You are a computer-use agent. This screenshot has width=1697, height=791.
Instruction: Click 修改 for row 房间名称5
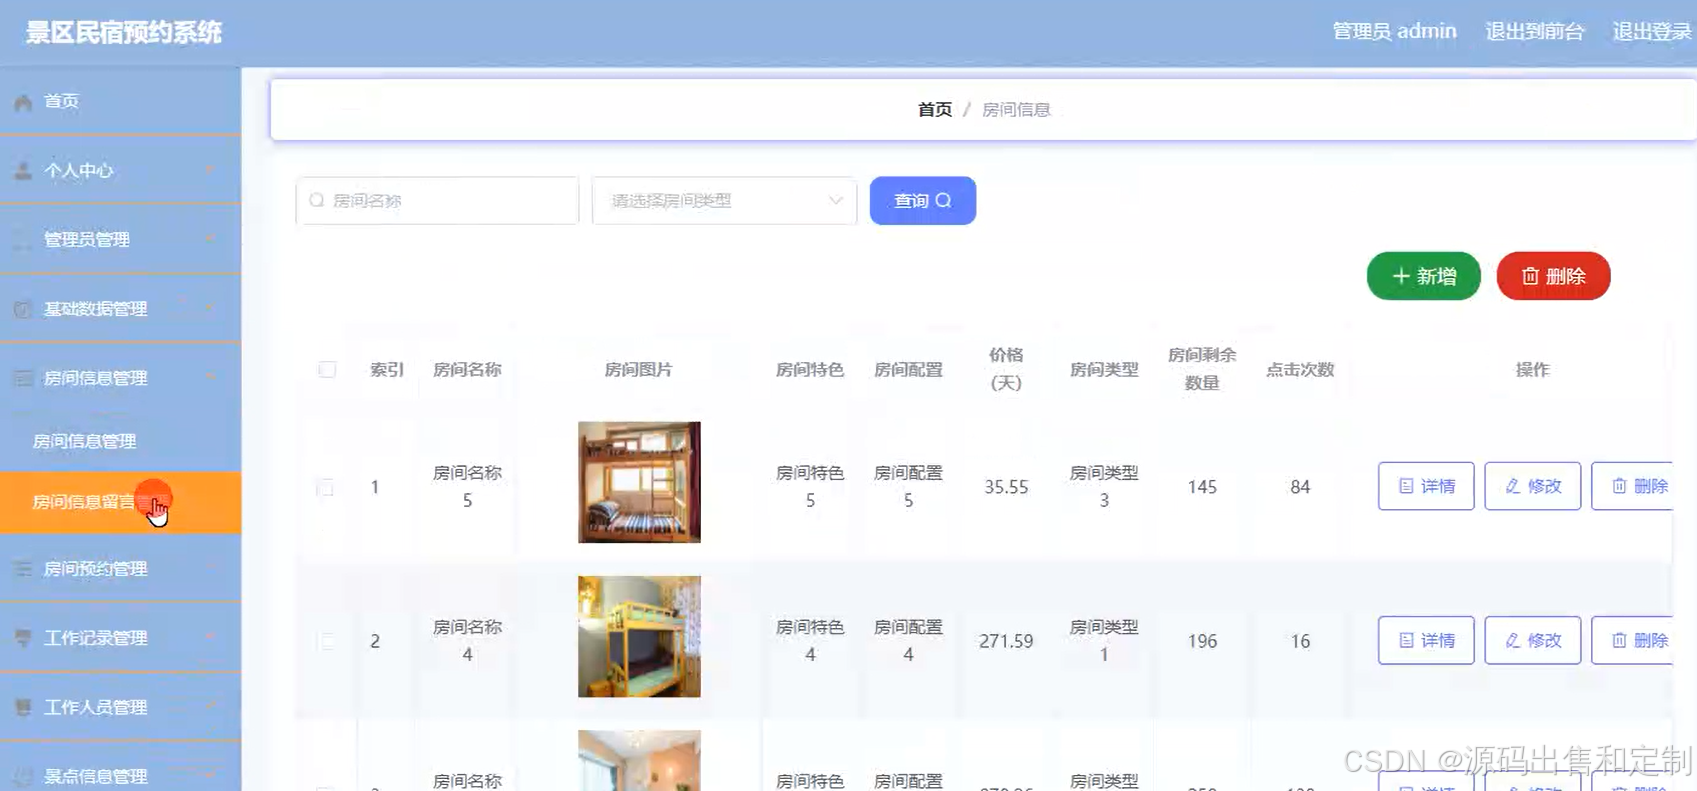point(1532,486)
